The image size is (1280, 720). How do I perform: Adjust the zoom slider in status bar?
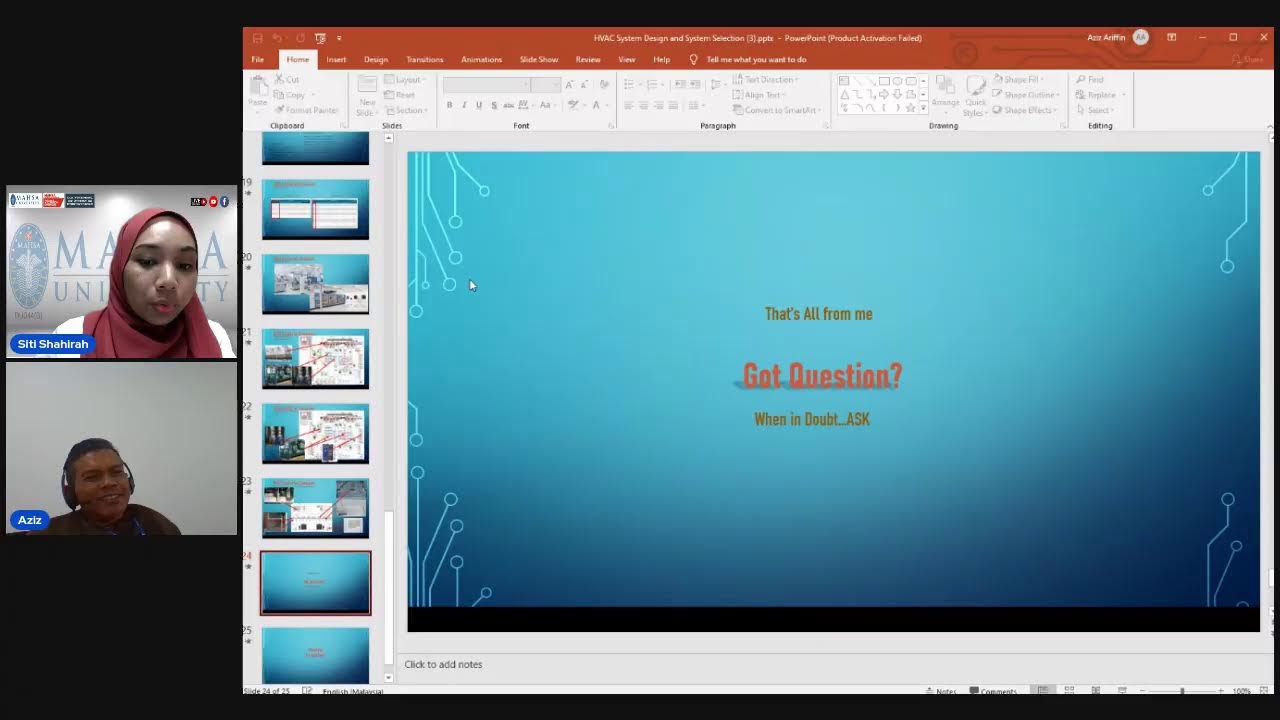[1182, 691]
